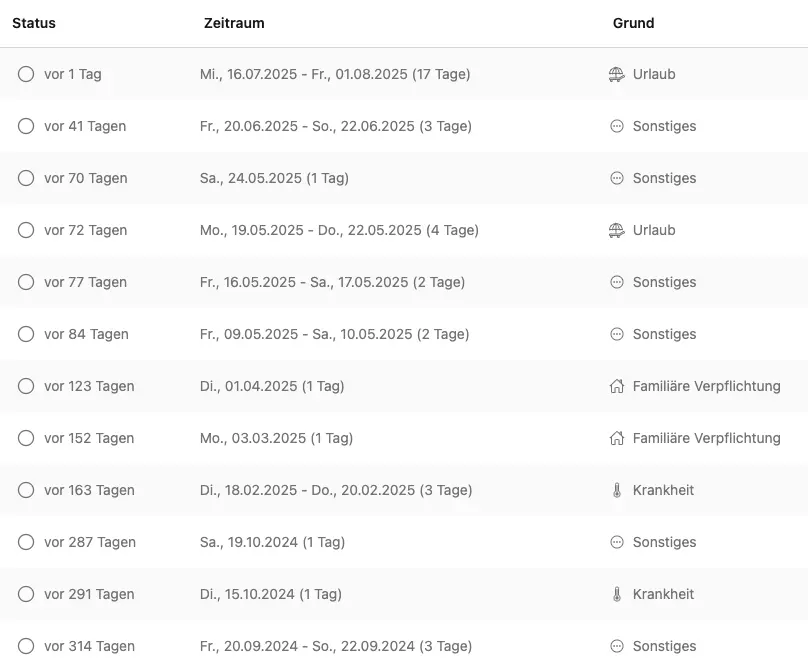The width and height of the screenshot is (808, 672).
Task: Click the Grund column header
Action: point(633,23)
